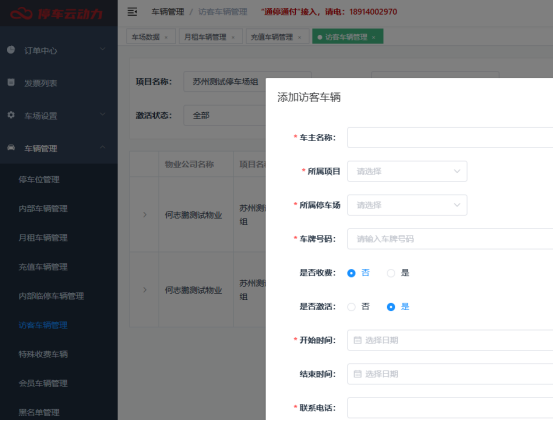
Task: Click the calendar icon in 开始时间 field
Action: tap(358, 340)
